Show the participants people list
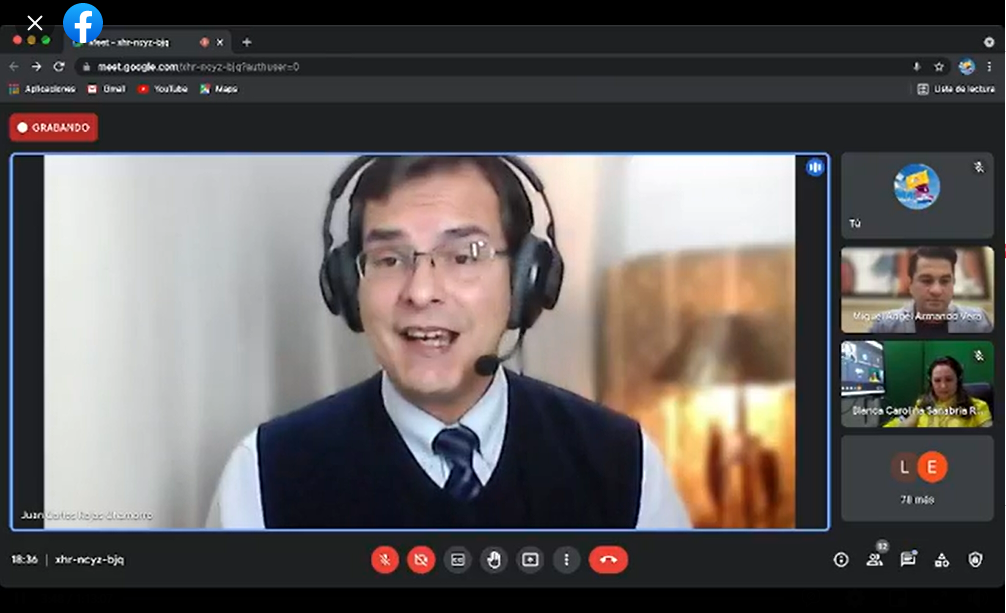This screenshot has width=1006, height=613. [875, 560]
